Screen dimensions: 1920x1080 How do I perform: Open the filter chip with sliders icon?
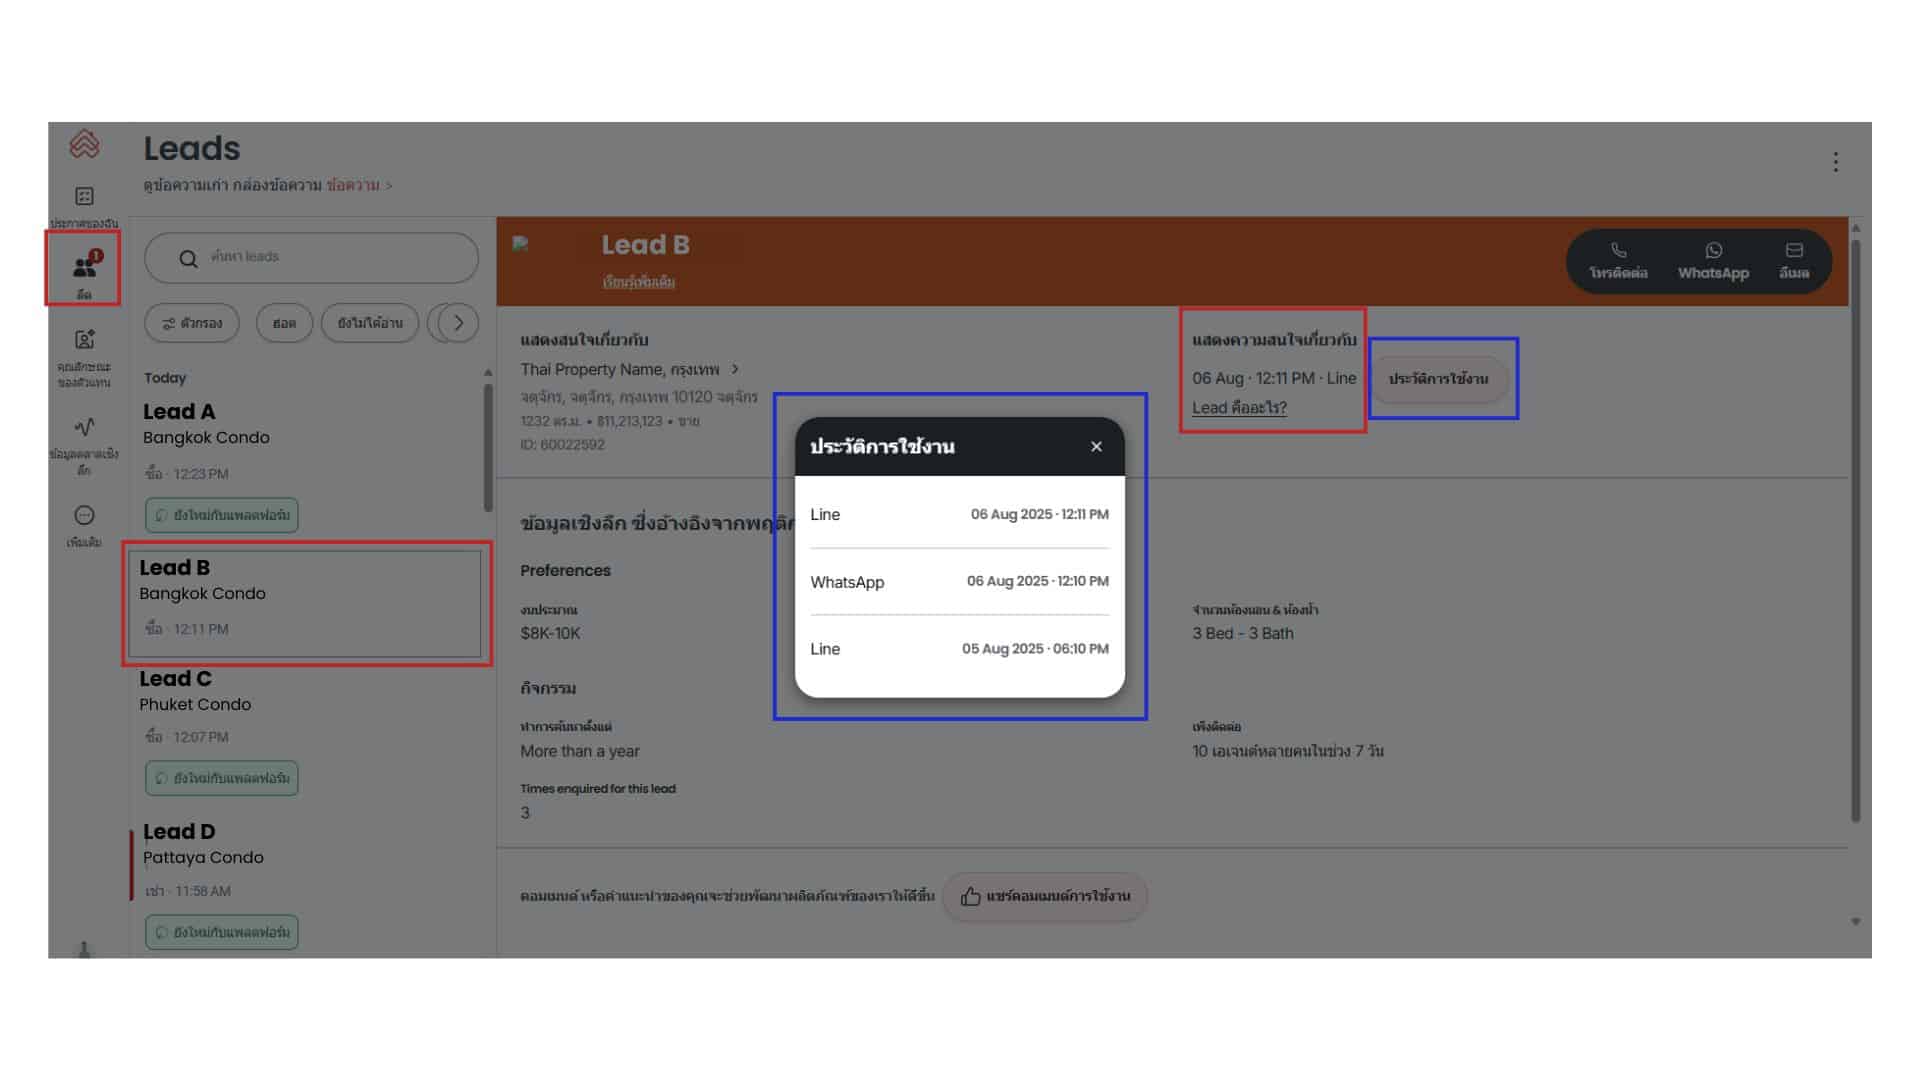pos(192,323)
